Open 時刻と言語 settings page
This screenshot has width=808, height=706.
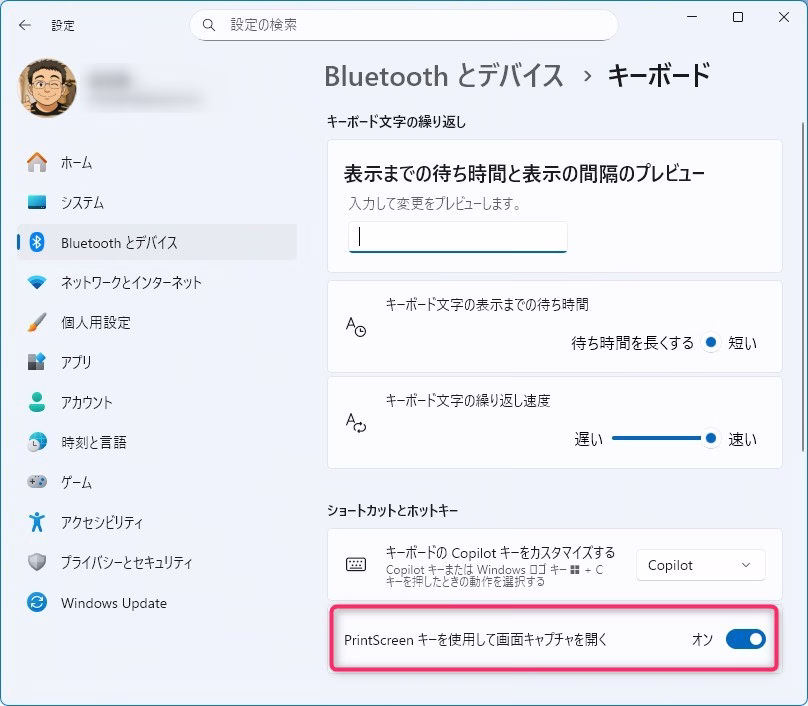coord(93,442)
